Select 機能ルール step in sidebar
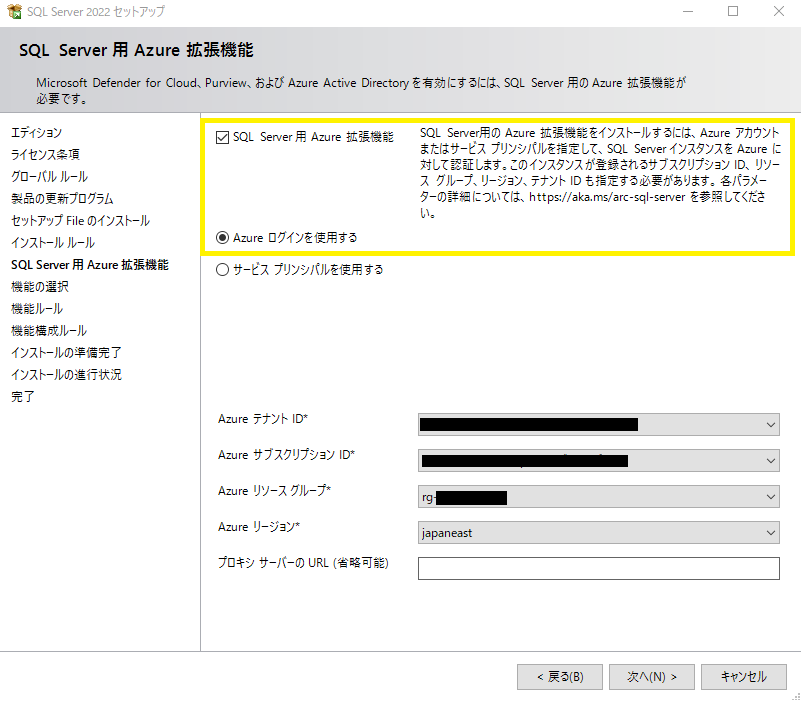806x709 pixels. pos(37,309)
